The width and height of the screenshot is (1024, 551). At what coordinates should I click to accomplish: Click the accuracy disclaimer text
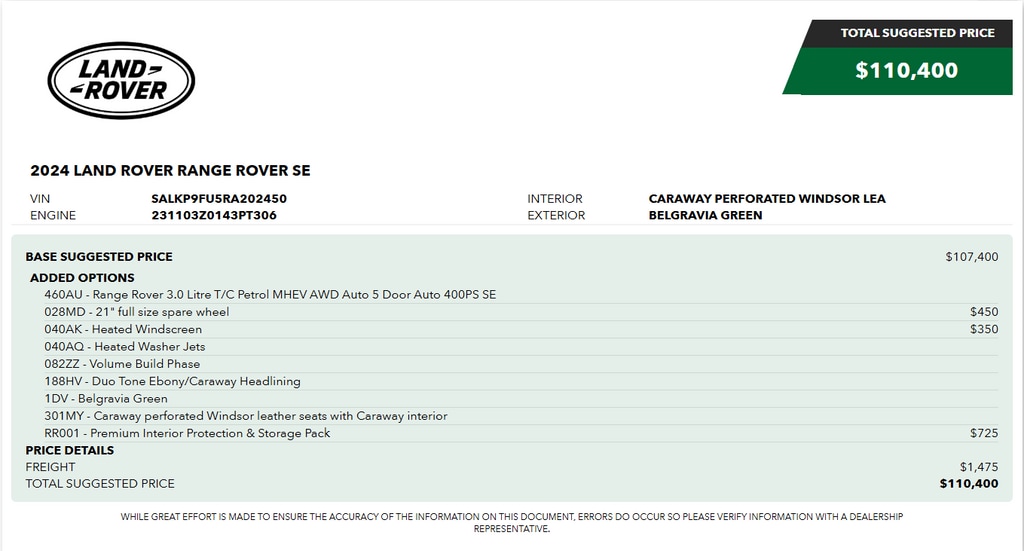[511, 522]
